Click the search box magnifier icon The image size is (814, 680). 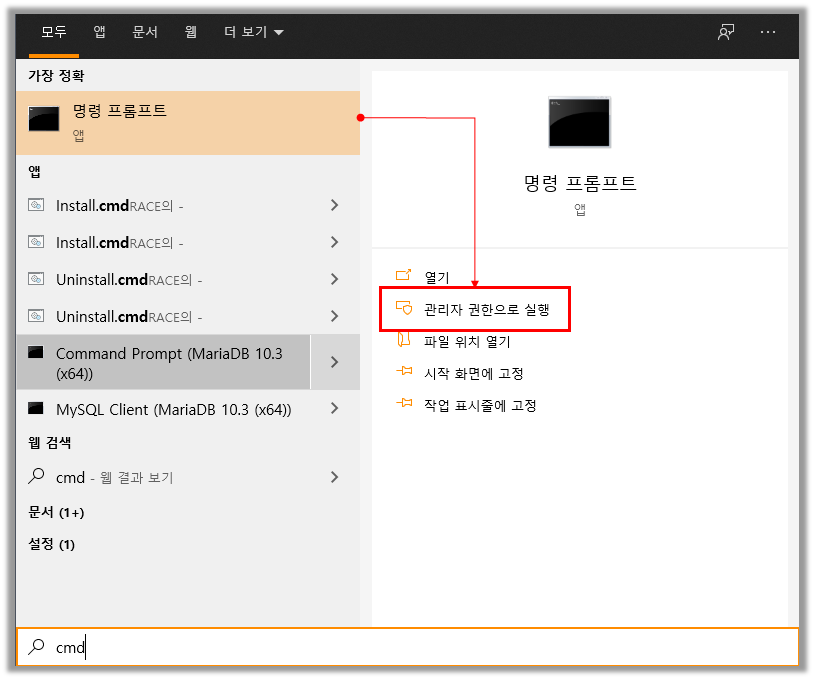(x=36, y=646)
